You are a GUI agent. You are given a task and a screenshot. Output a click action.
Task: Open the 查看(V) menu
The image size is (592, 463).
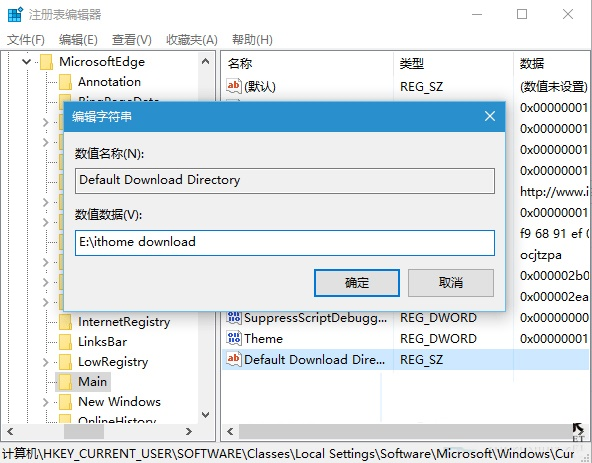(131, 40)
